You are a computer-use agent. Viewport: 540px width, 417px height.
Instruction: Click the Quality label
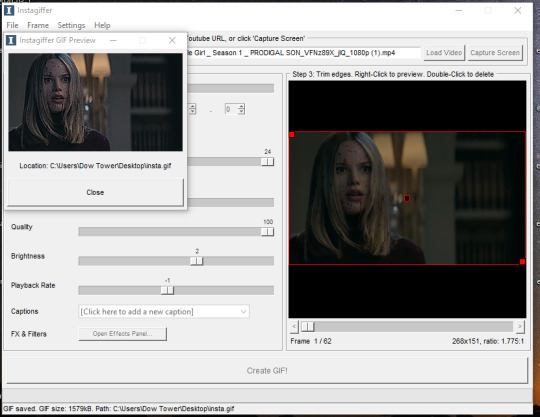click(x=22, y=227)
